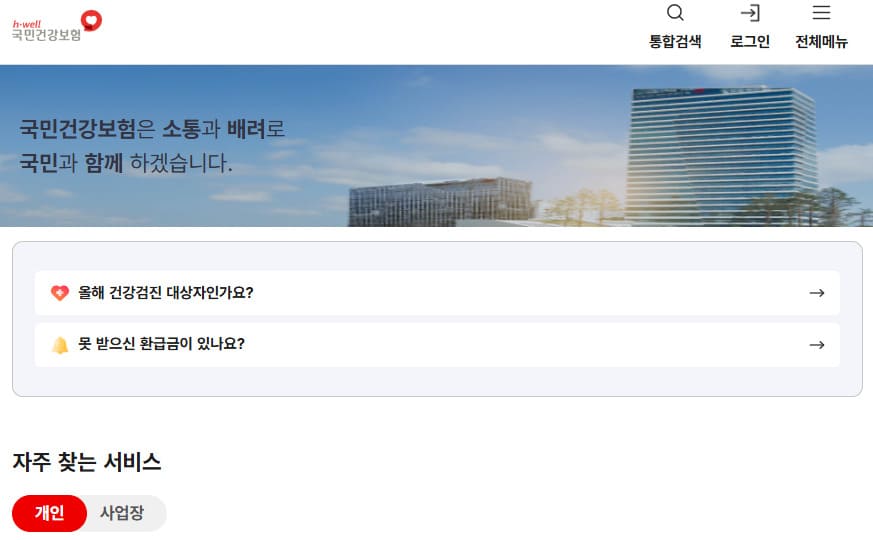Viewport: 873px width, 540px height.
Task: Click the magnifying glass search icon
Action: 675,13
